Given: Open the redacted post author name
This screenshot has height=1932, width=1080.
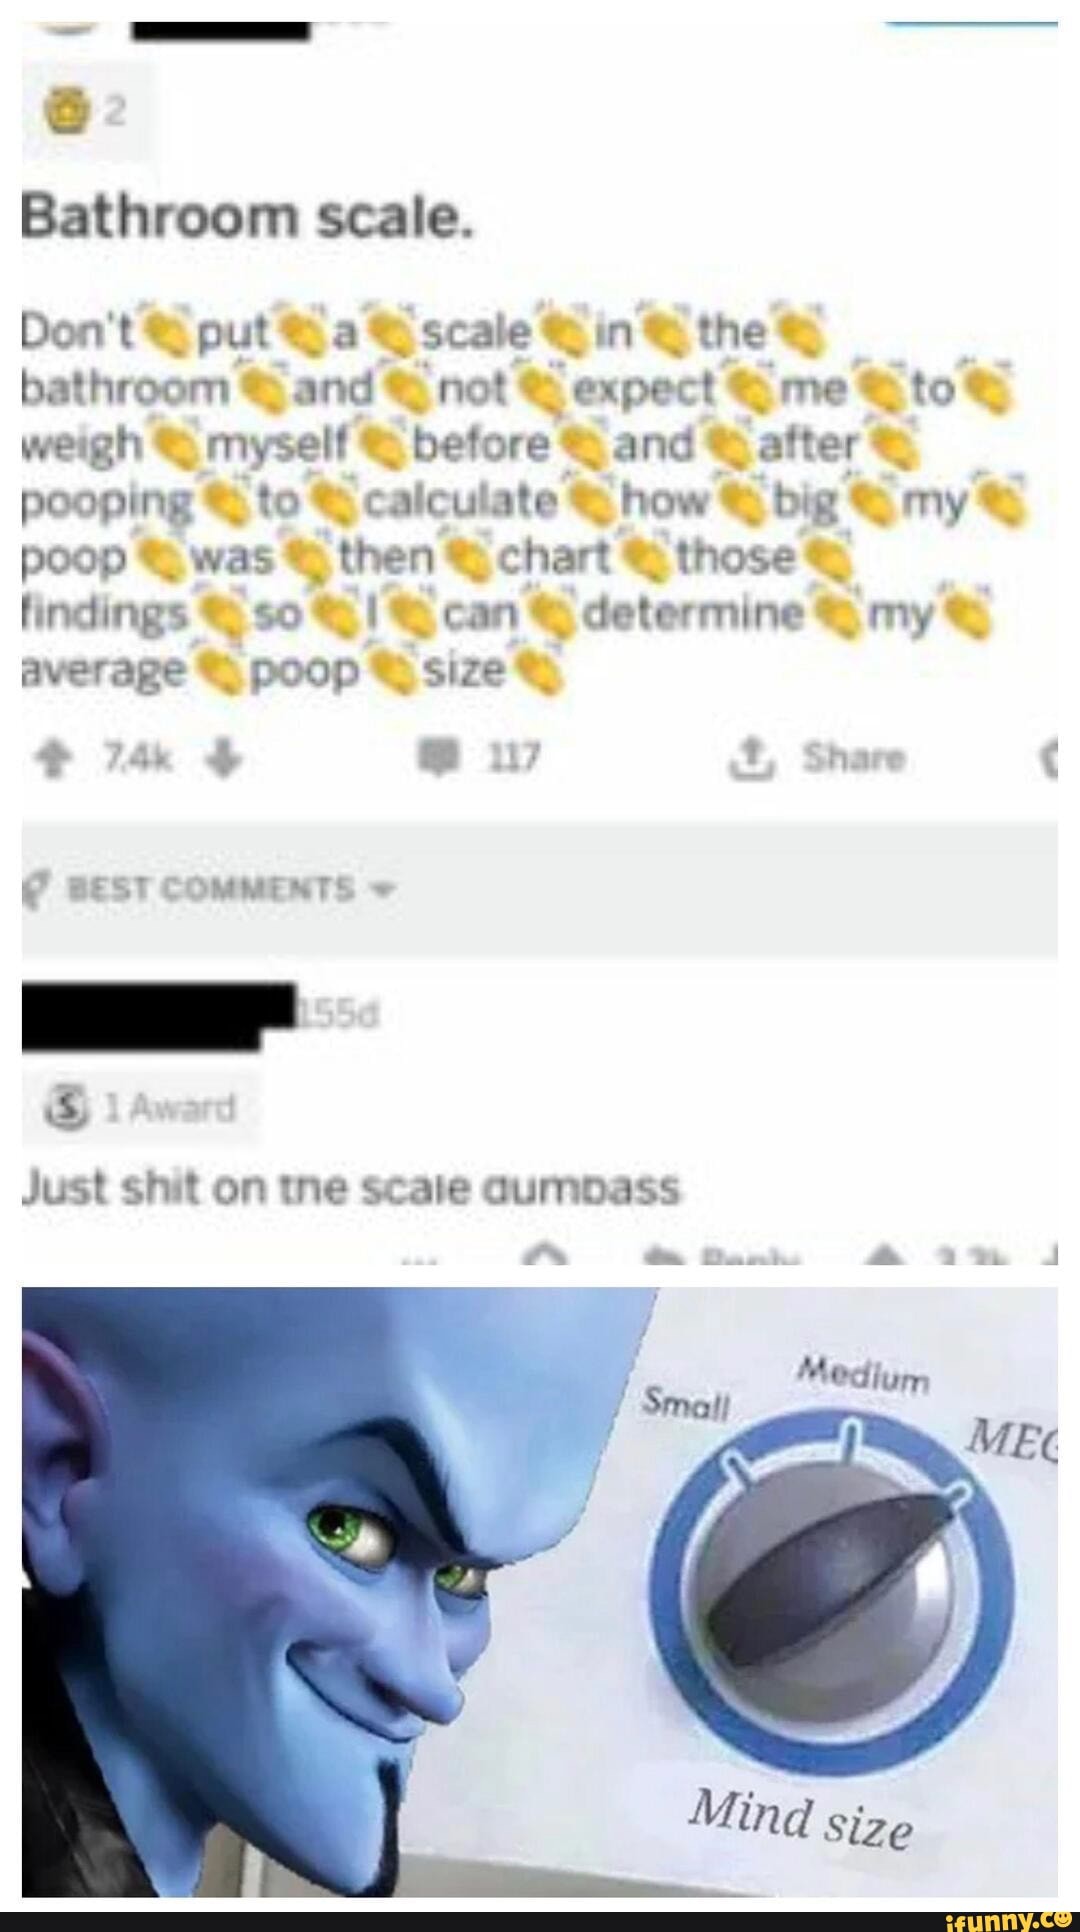Looking at the screenshot, I should tap(222, 20).
